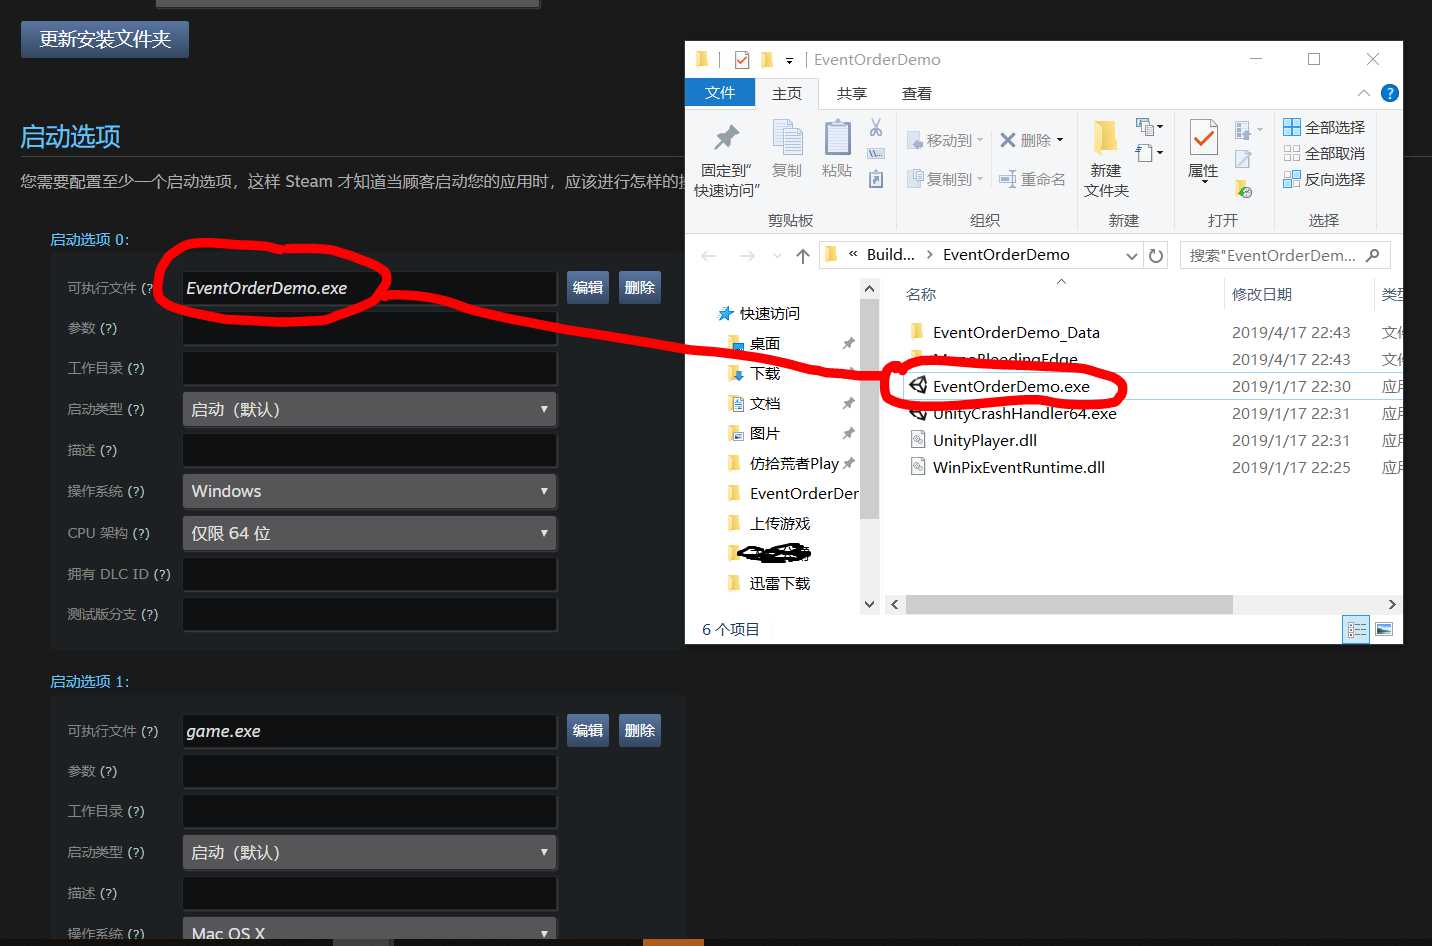This screenshot has height=946, width=1432.
Task: Open the 启动类型 dropdown in launch option 1
Action: coord(369,852)
